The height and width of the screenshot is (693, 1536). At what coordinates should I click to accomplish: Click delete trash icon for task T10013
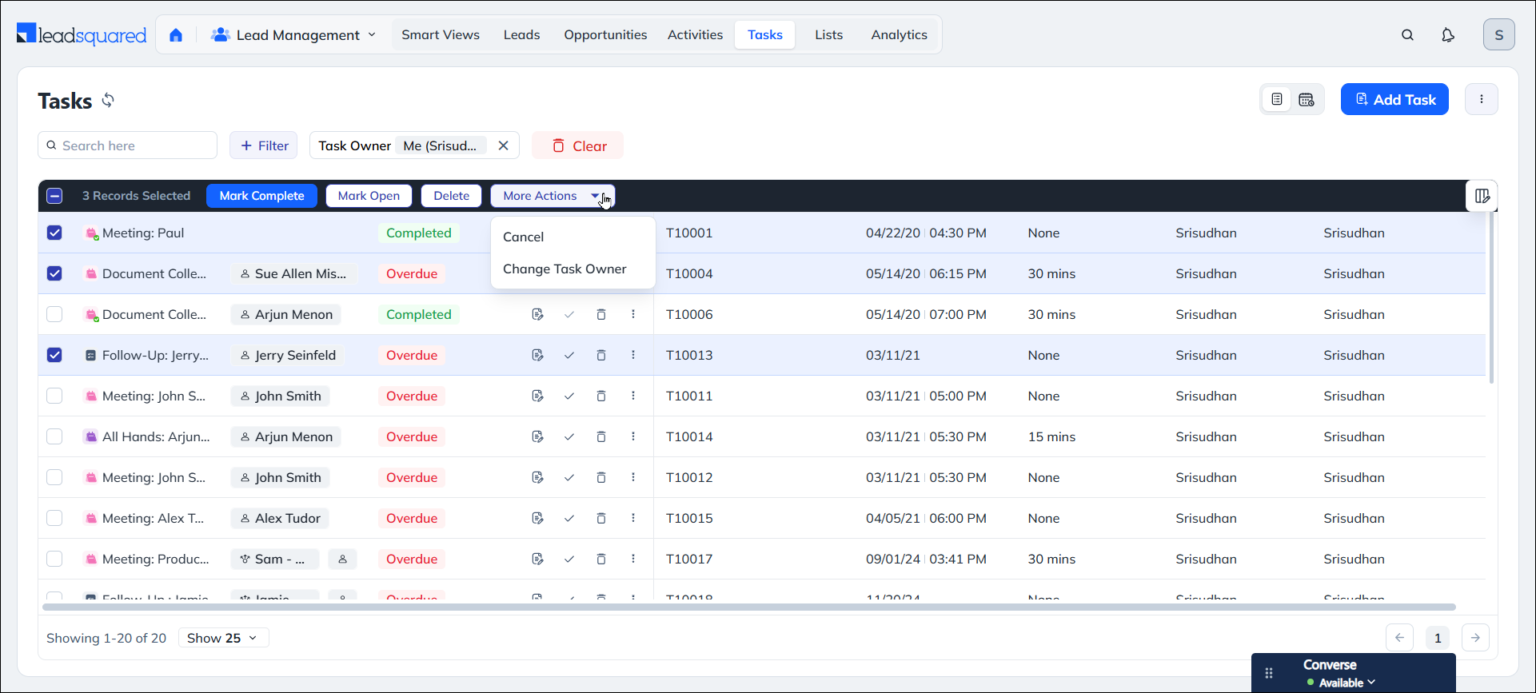(x=601, y=355)
